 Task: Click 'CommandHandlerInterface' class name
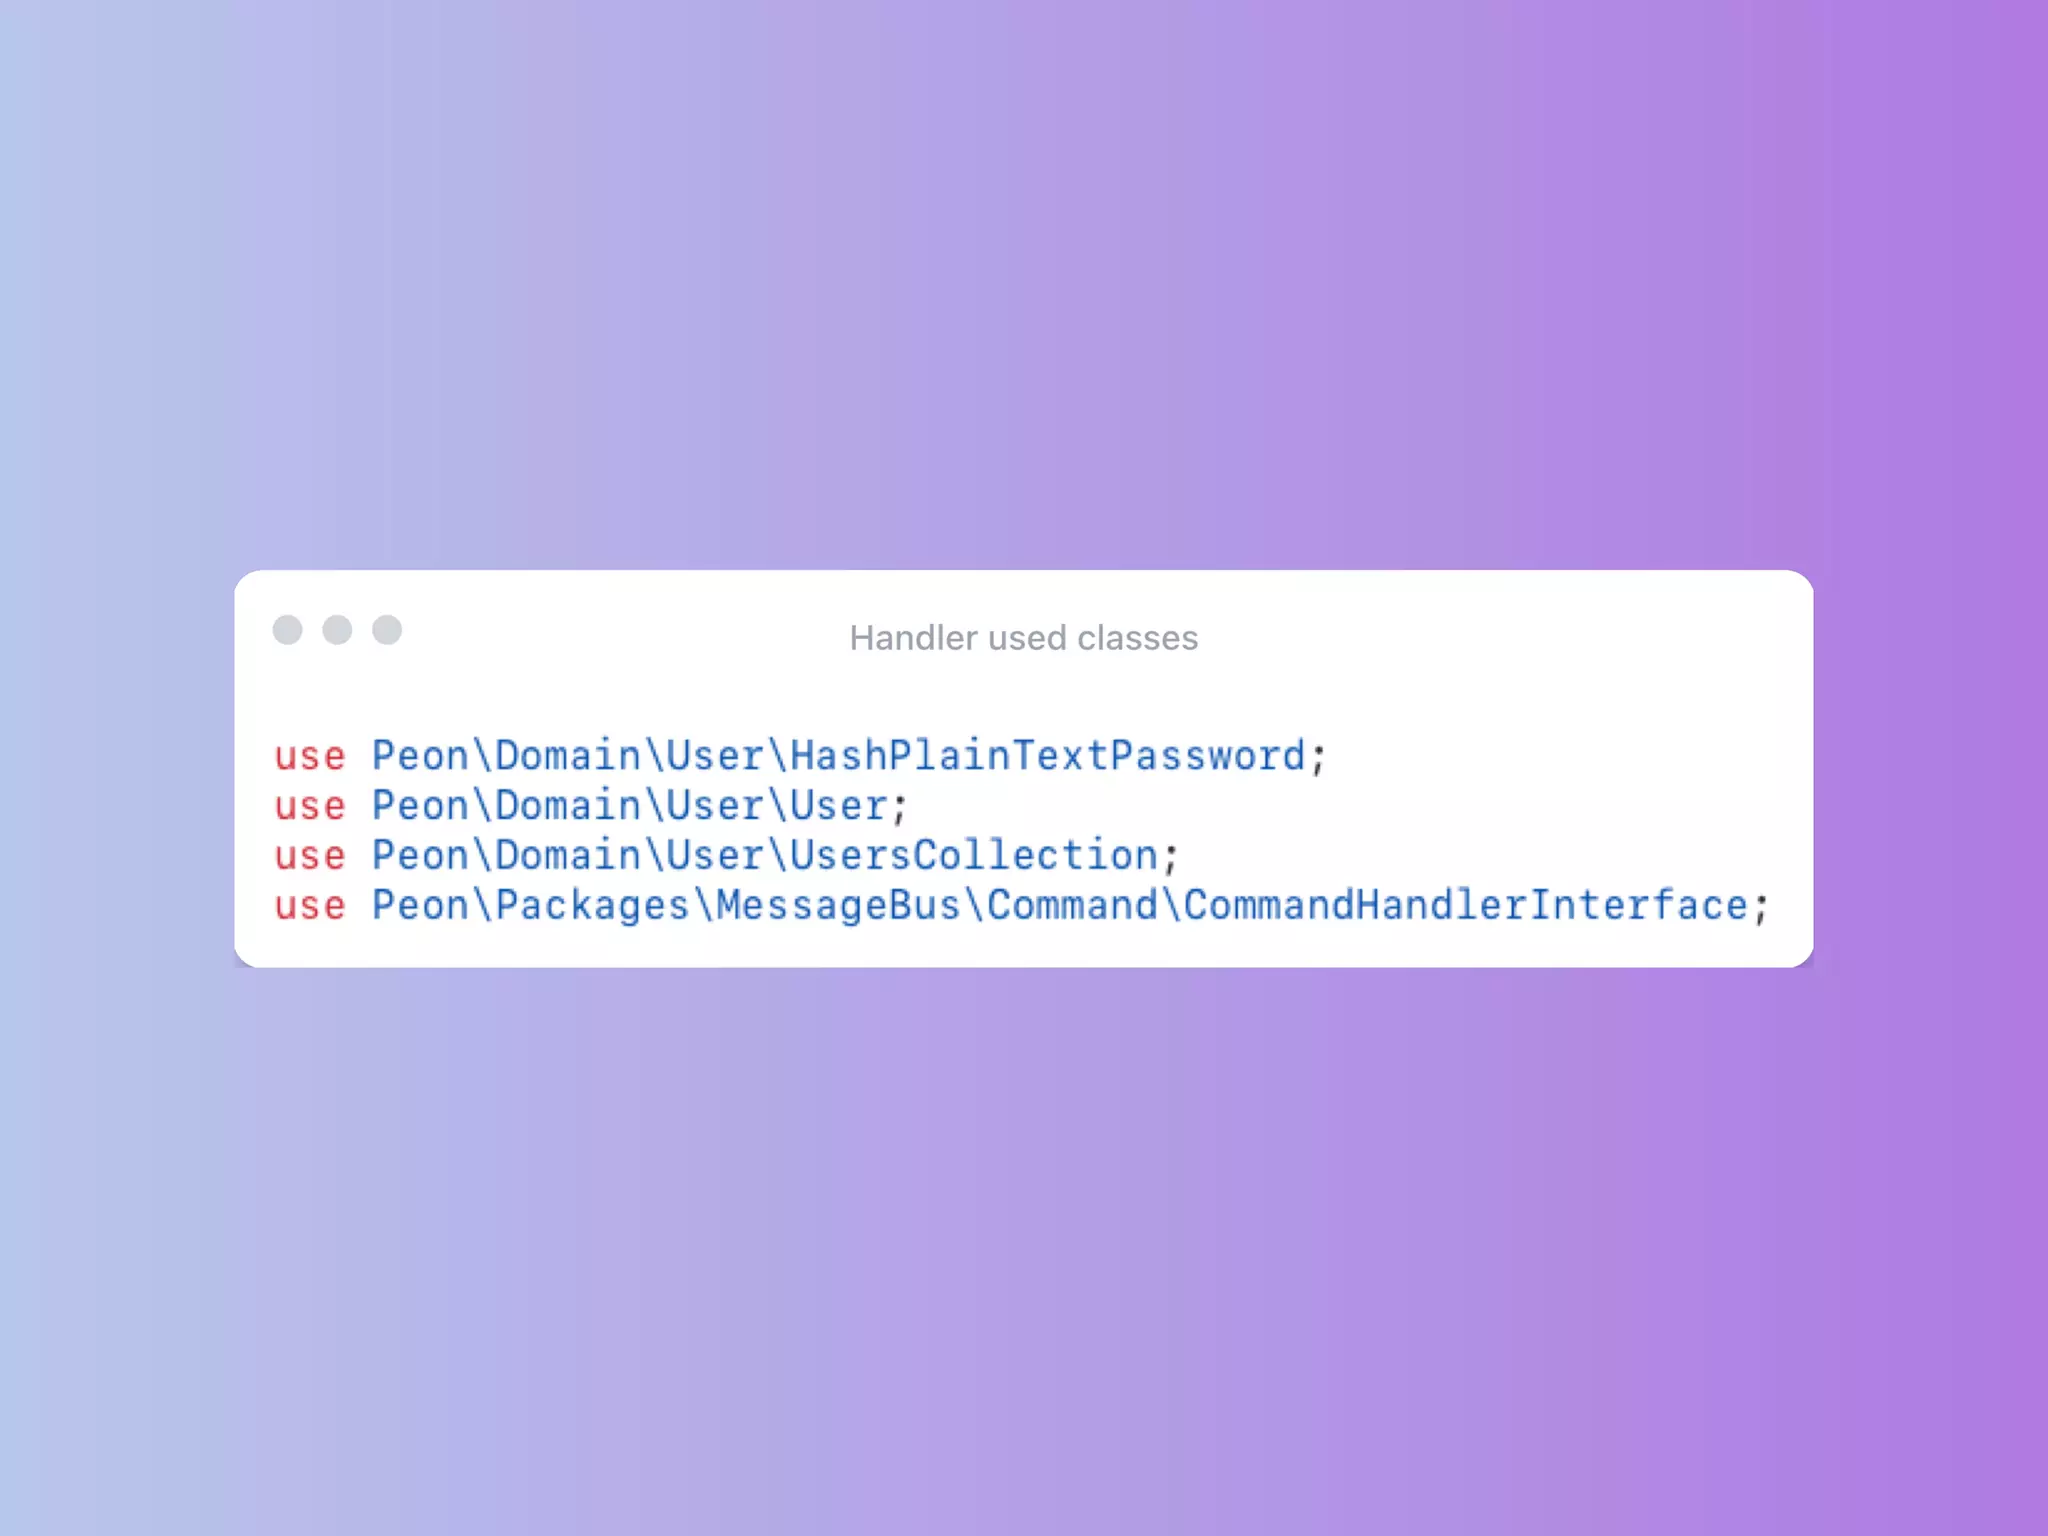tap(1466, 905)
